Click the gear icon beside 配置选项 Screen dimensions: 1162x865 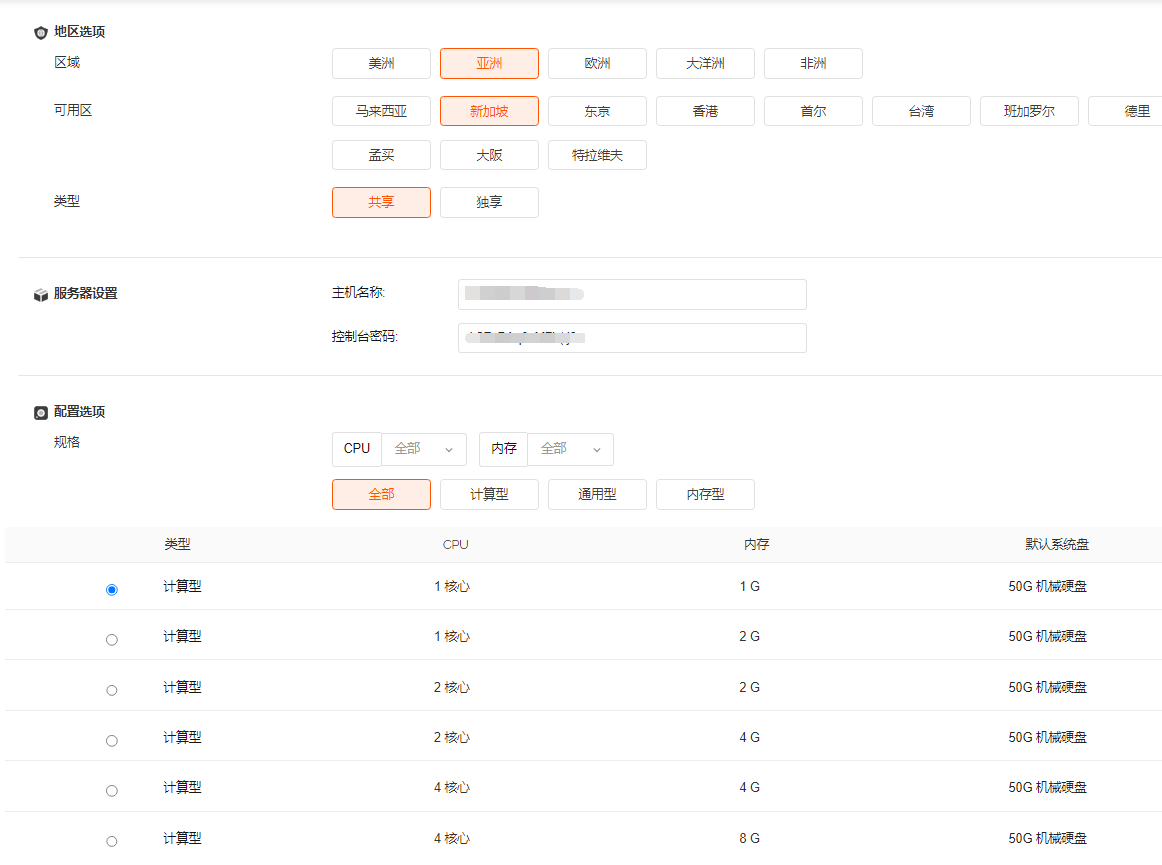click(41, 413)
